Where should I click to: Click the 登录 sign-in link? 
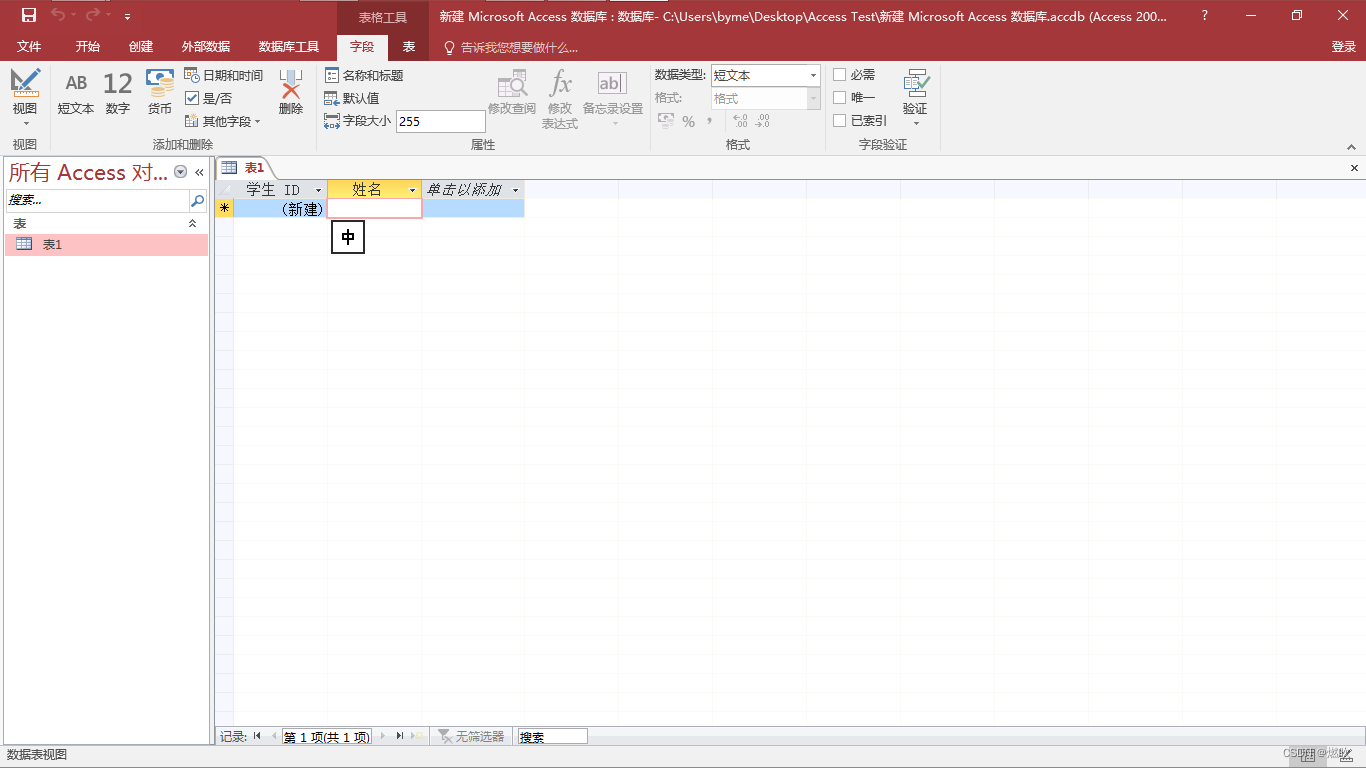click(x=1344, y=47)
